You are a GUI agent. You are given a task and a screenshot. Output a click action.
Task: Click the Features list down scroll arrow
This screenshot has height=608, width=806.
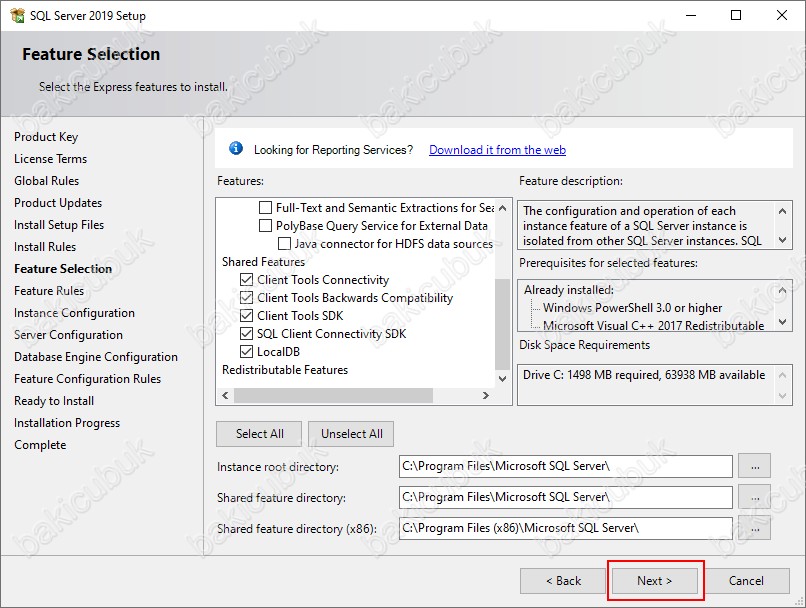[503, 379]
